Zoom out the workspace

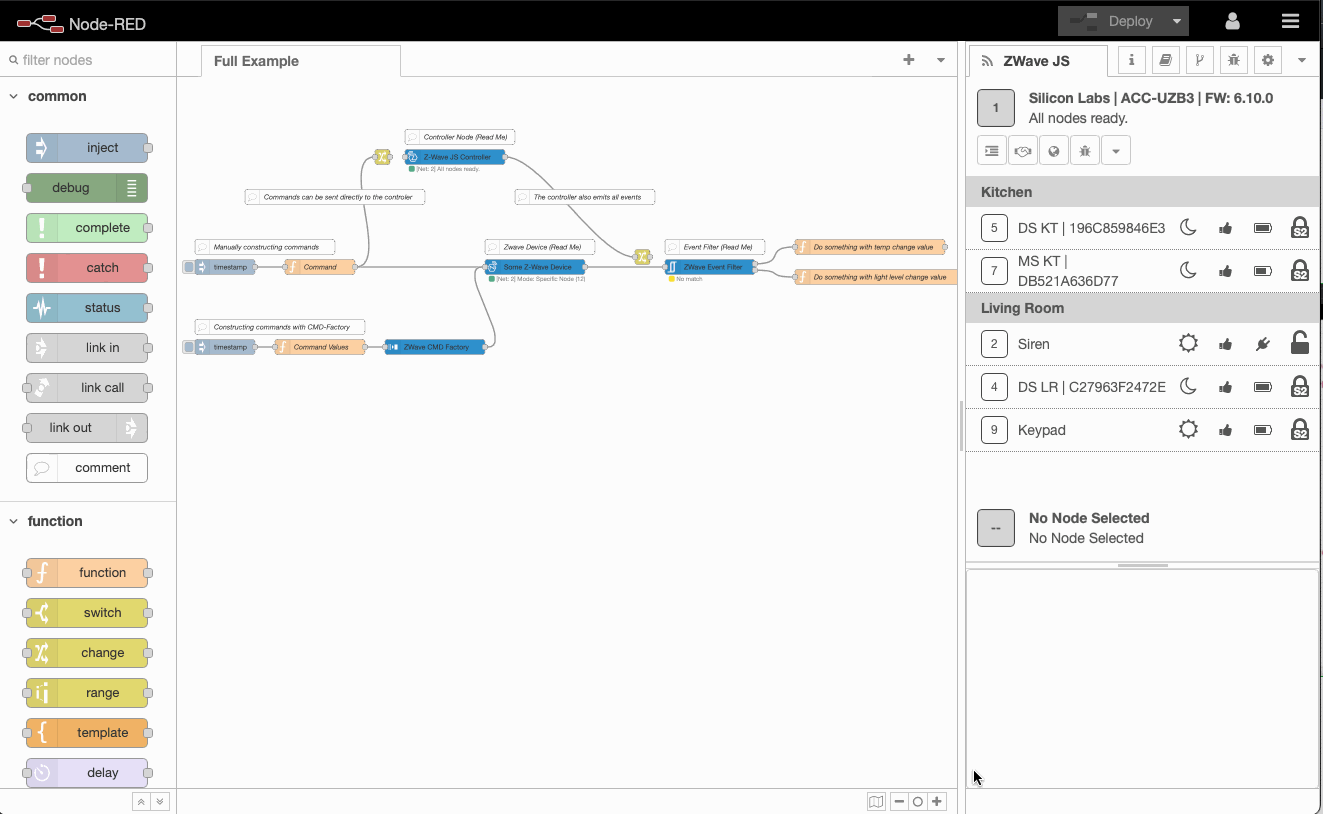click(x=900, y=802)
